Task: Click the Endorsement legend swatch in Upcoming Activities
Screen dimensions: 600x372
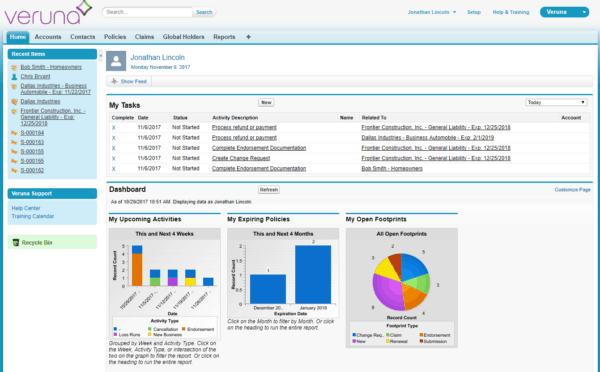Action: click(184, 329)
